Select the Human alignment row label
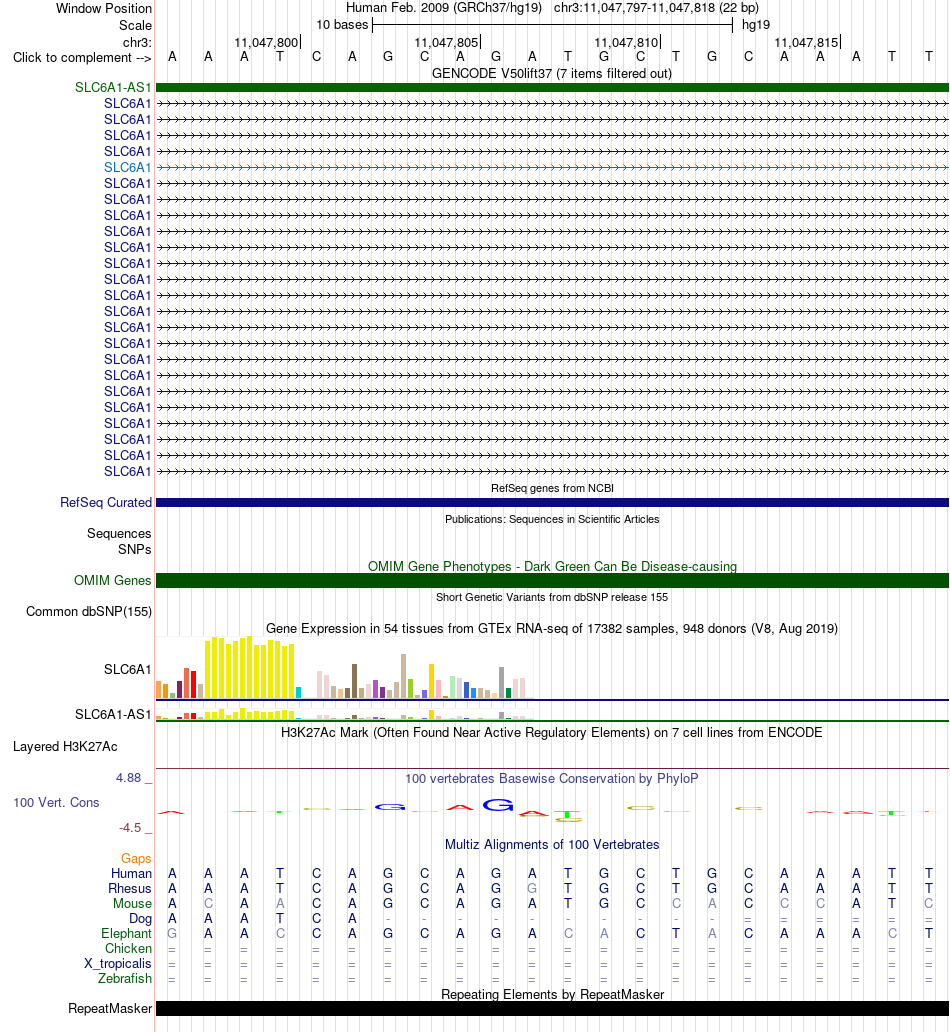The height and width of the screenshot is (1032, 950). [x=131, y=873]
